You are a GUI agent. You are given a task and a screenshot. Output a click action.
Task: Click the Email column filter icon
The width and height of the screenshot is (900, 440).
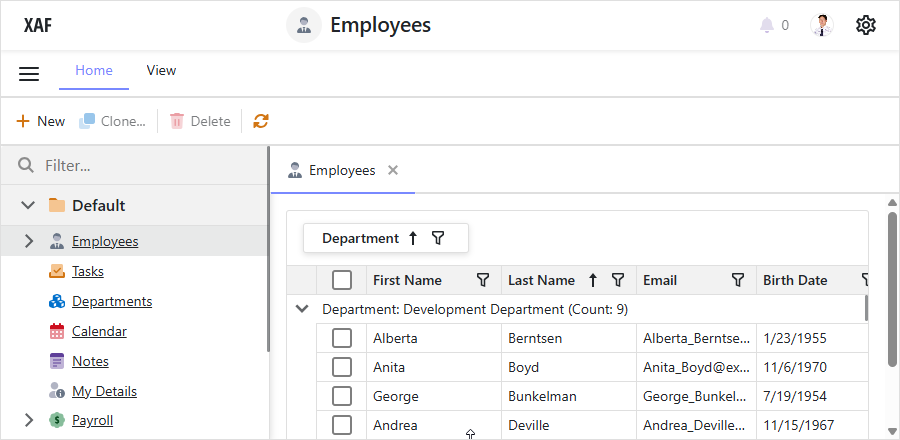click(x=738, y=280)
